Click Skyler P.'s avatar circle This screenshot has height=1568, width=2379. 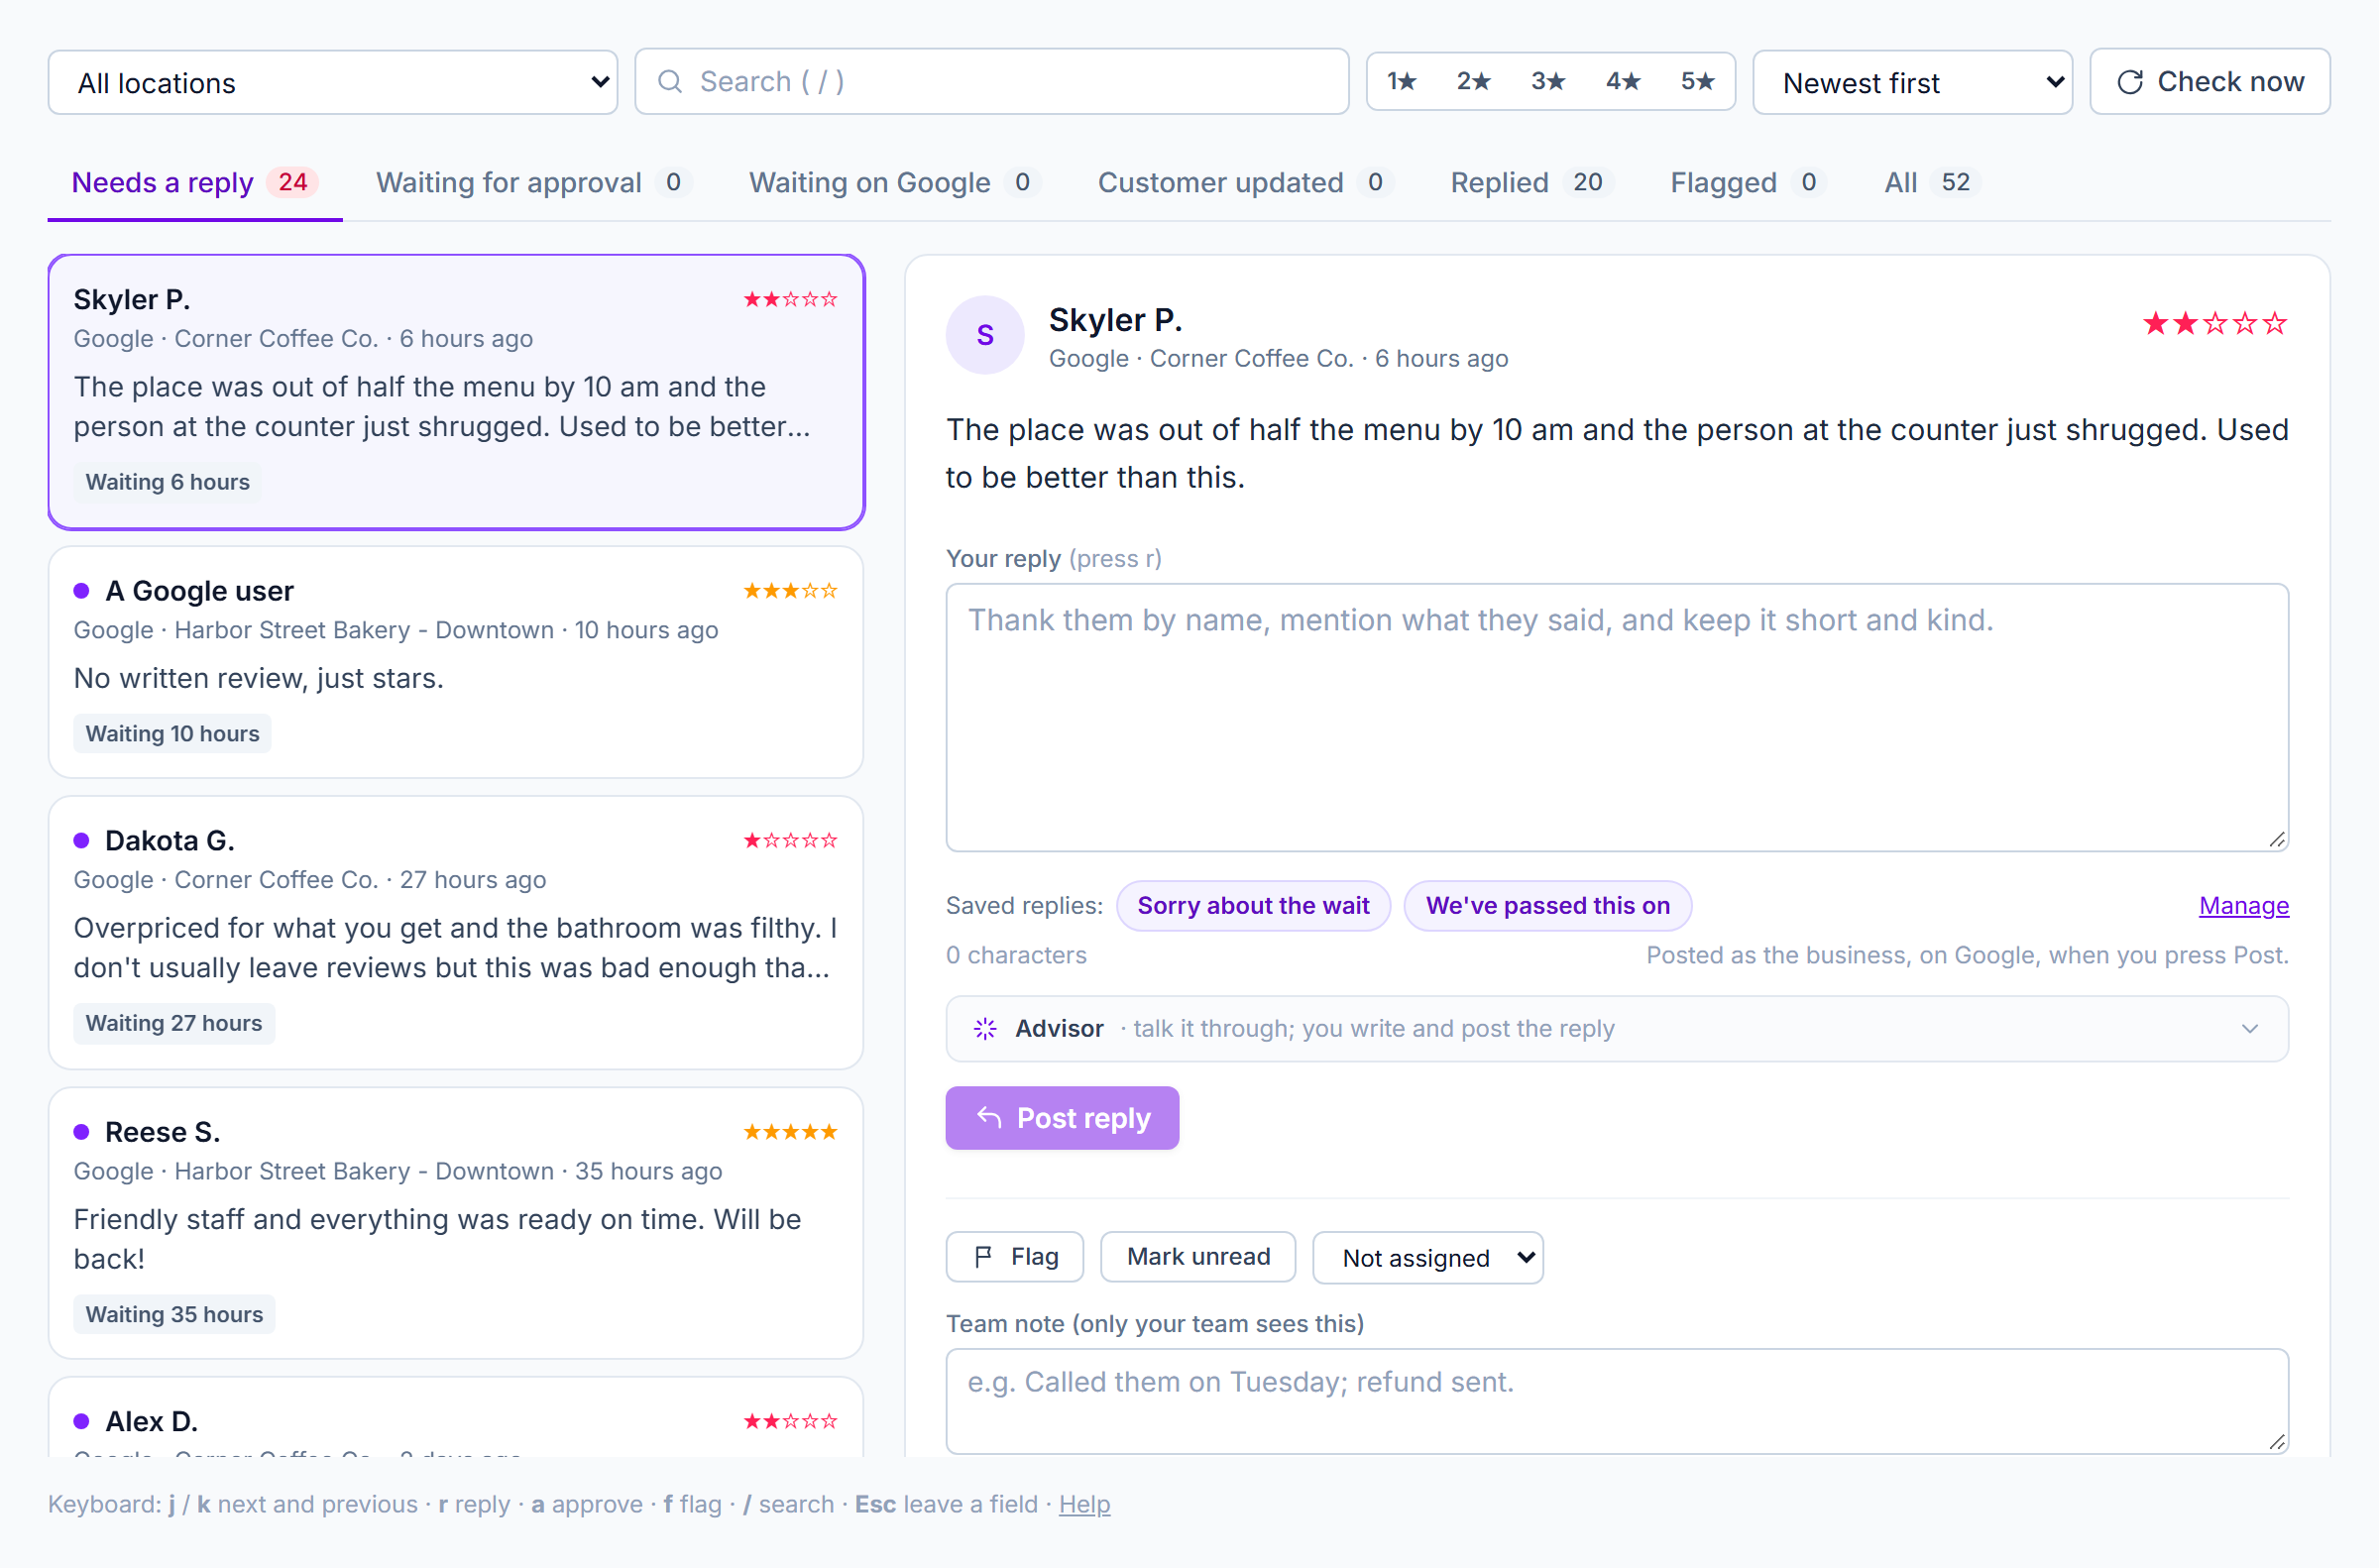tap(985, 335)
